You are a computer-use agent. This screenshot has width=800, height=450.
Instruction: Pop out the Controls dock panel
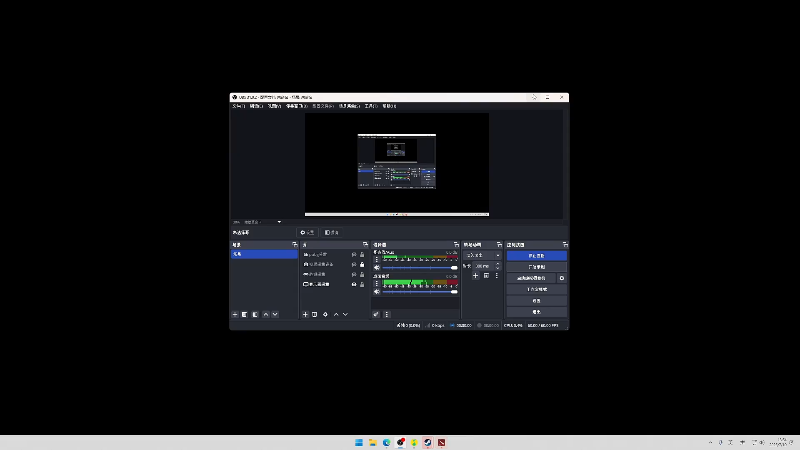[565, 245]
